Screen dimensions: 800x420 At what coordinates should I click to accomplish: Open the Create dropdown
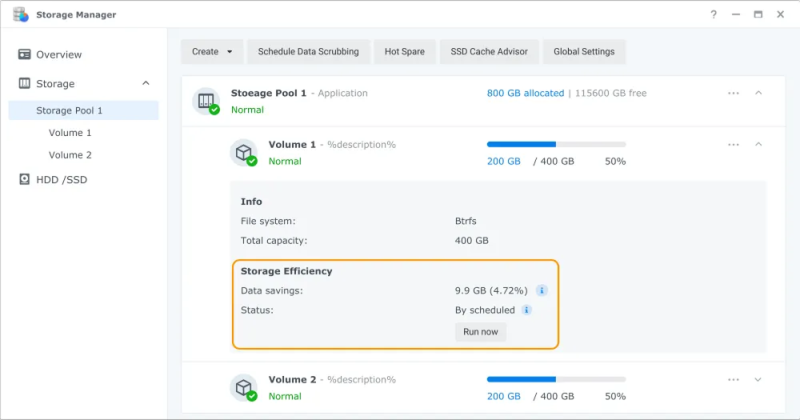coord(212,52)
